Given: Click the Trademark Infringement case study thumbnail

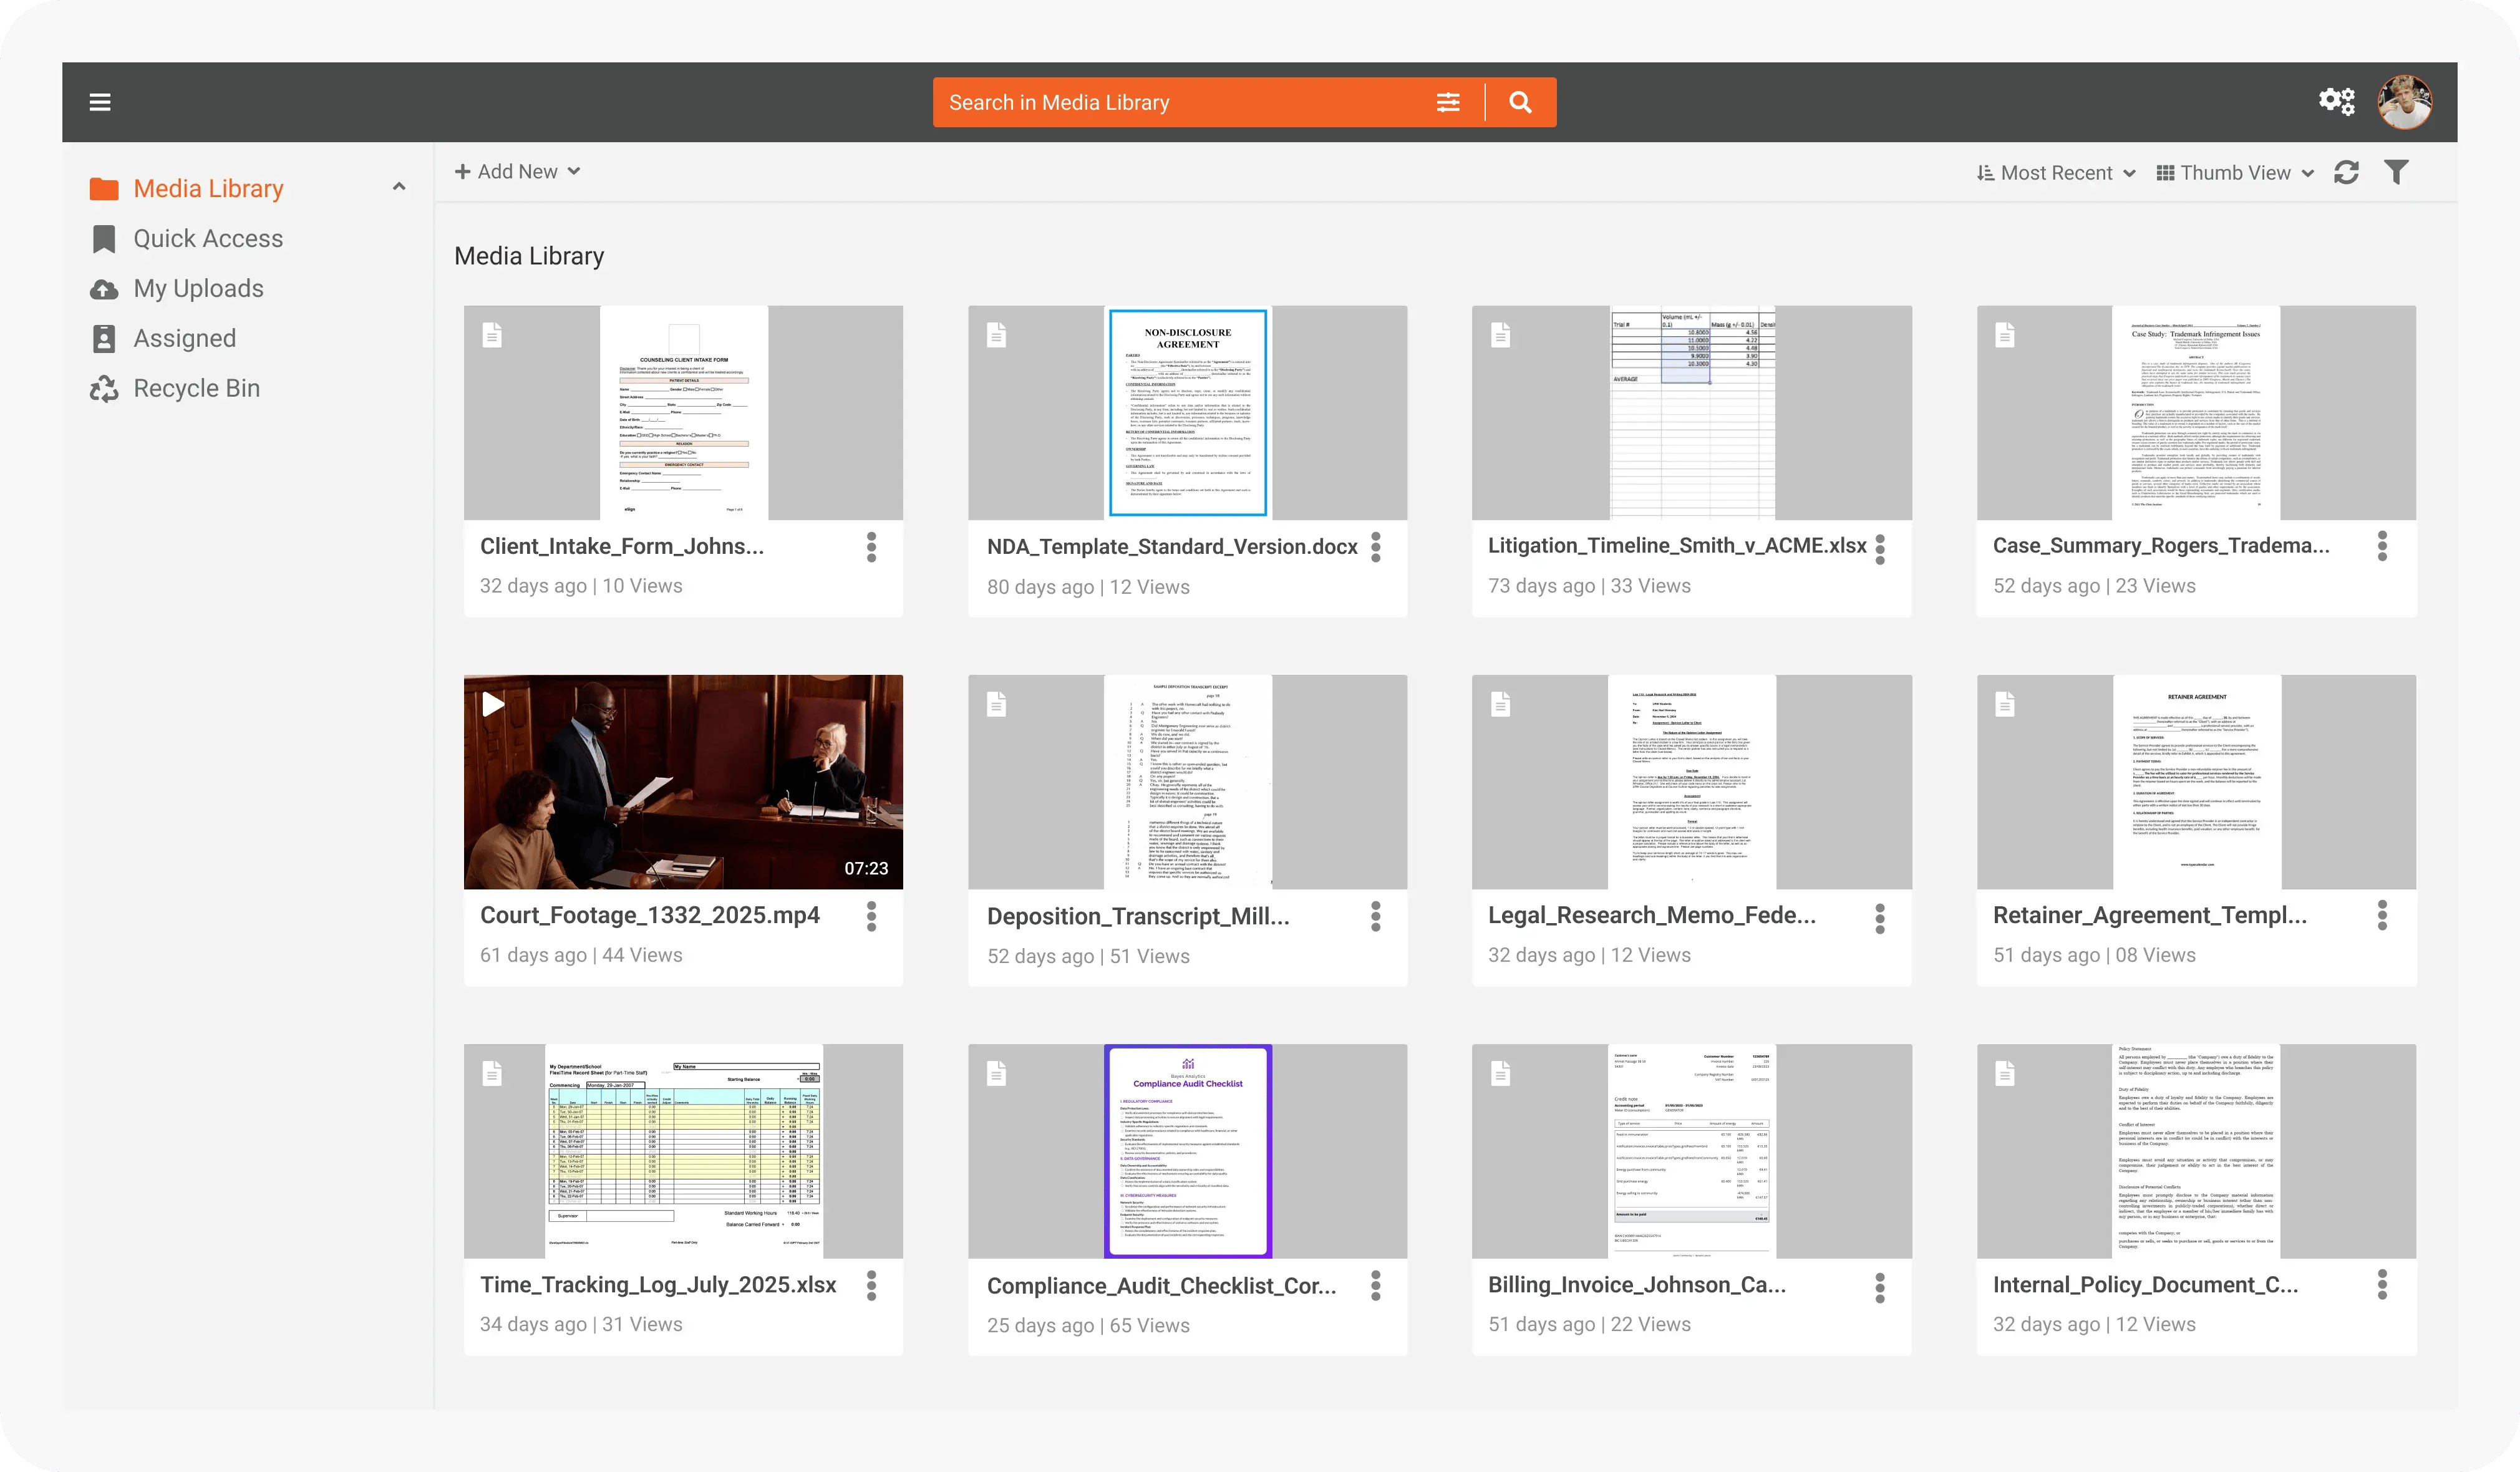Looking at the screenshot, I should 2196,413.
